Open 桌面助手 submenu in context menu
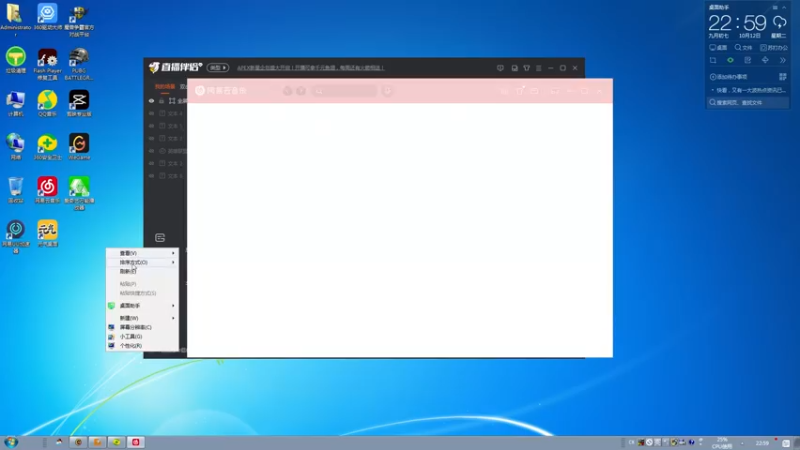Viewport: 800px width, 450px height. pos(142,306)
